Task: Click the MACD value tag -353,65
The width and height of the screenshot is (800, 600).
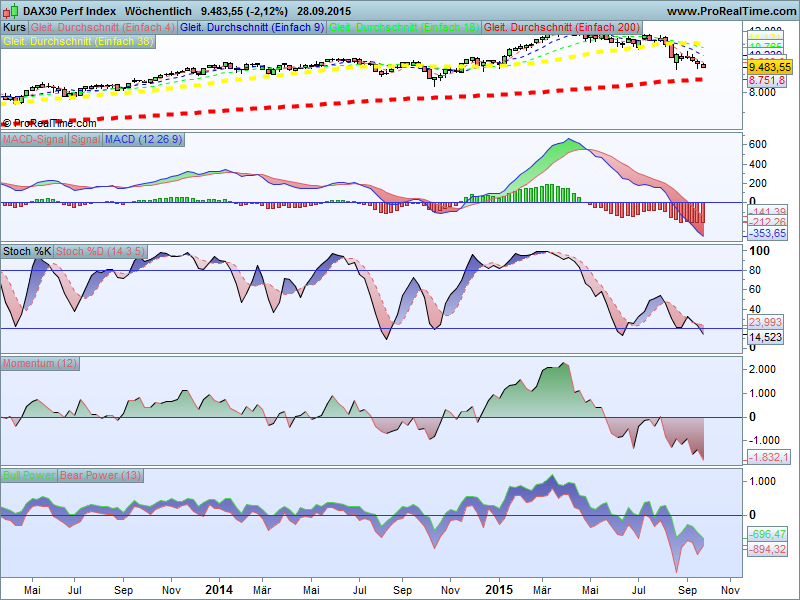Action: pos(767,233)
